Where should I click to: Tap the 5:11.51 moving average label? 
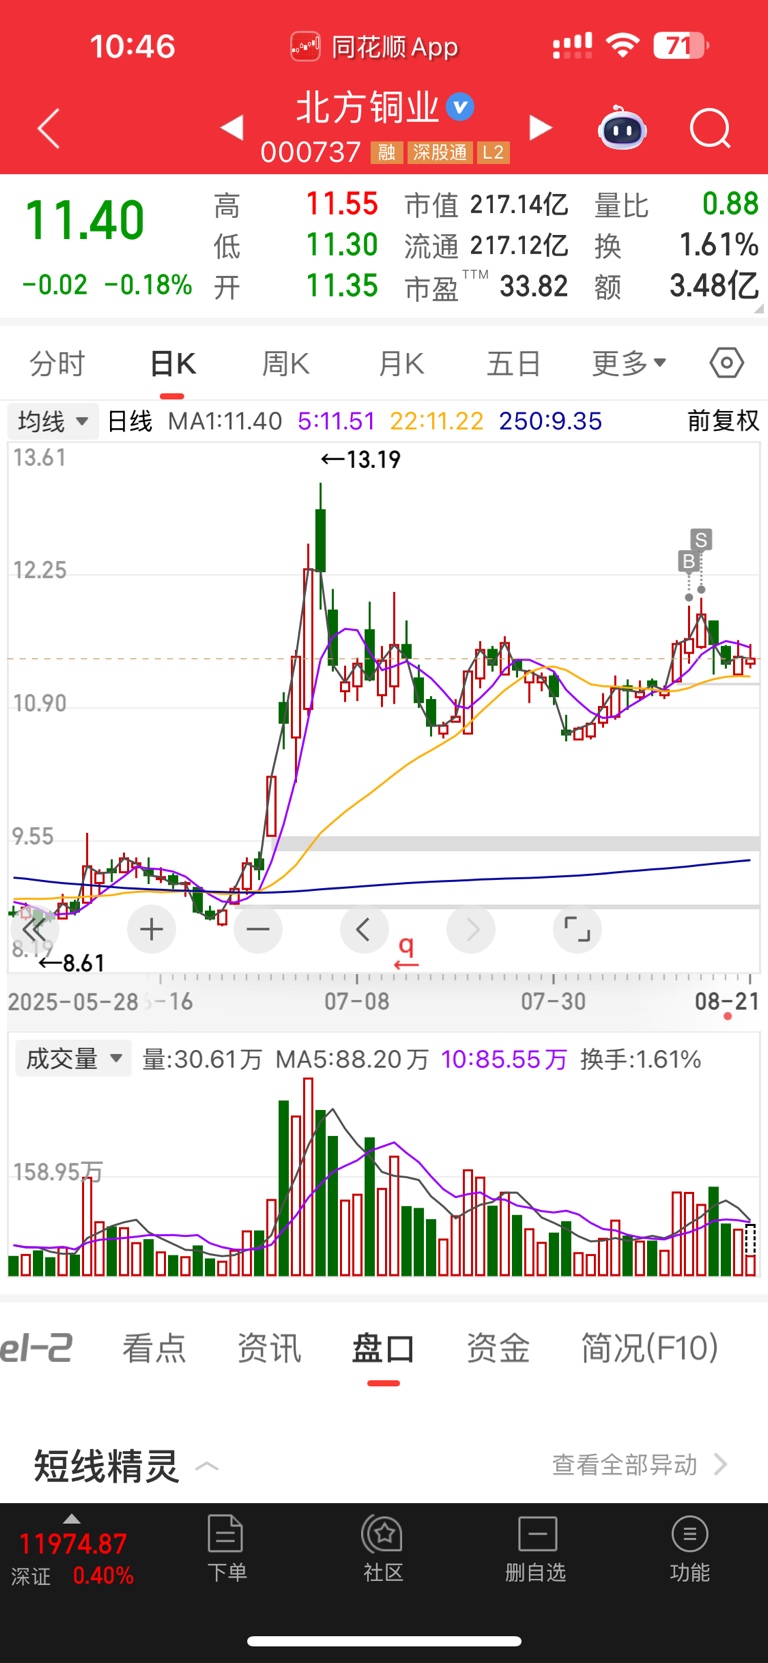336,421
